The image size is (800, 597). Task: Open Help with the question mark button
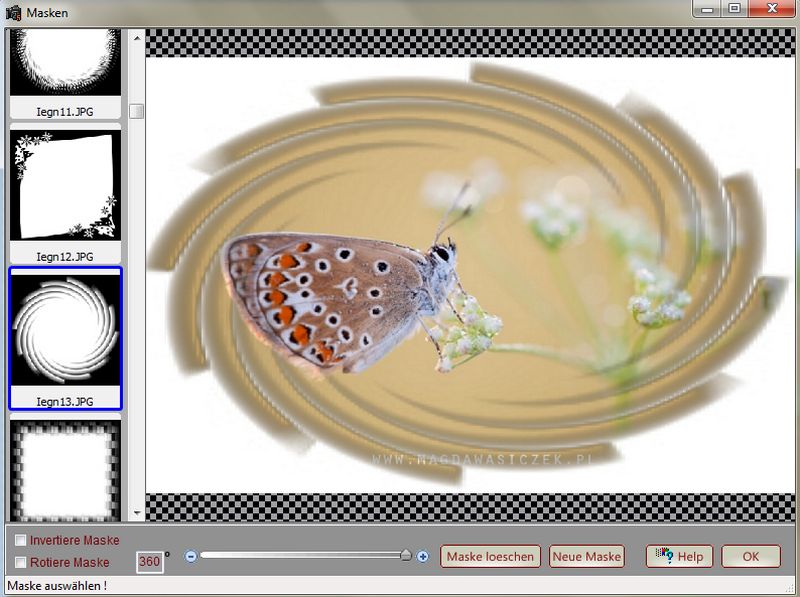click(679, 556)
